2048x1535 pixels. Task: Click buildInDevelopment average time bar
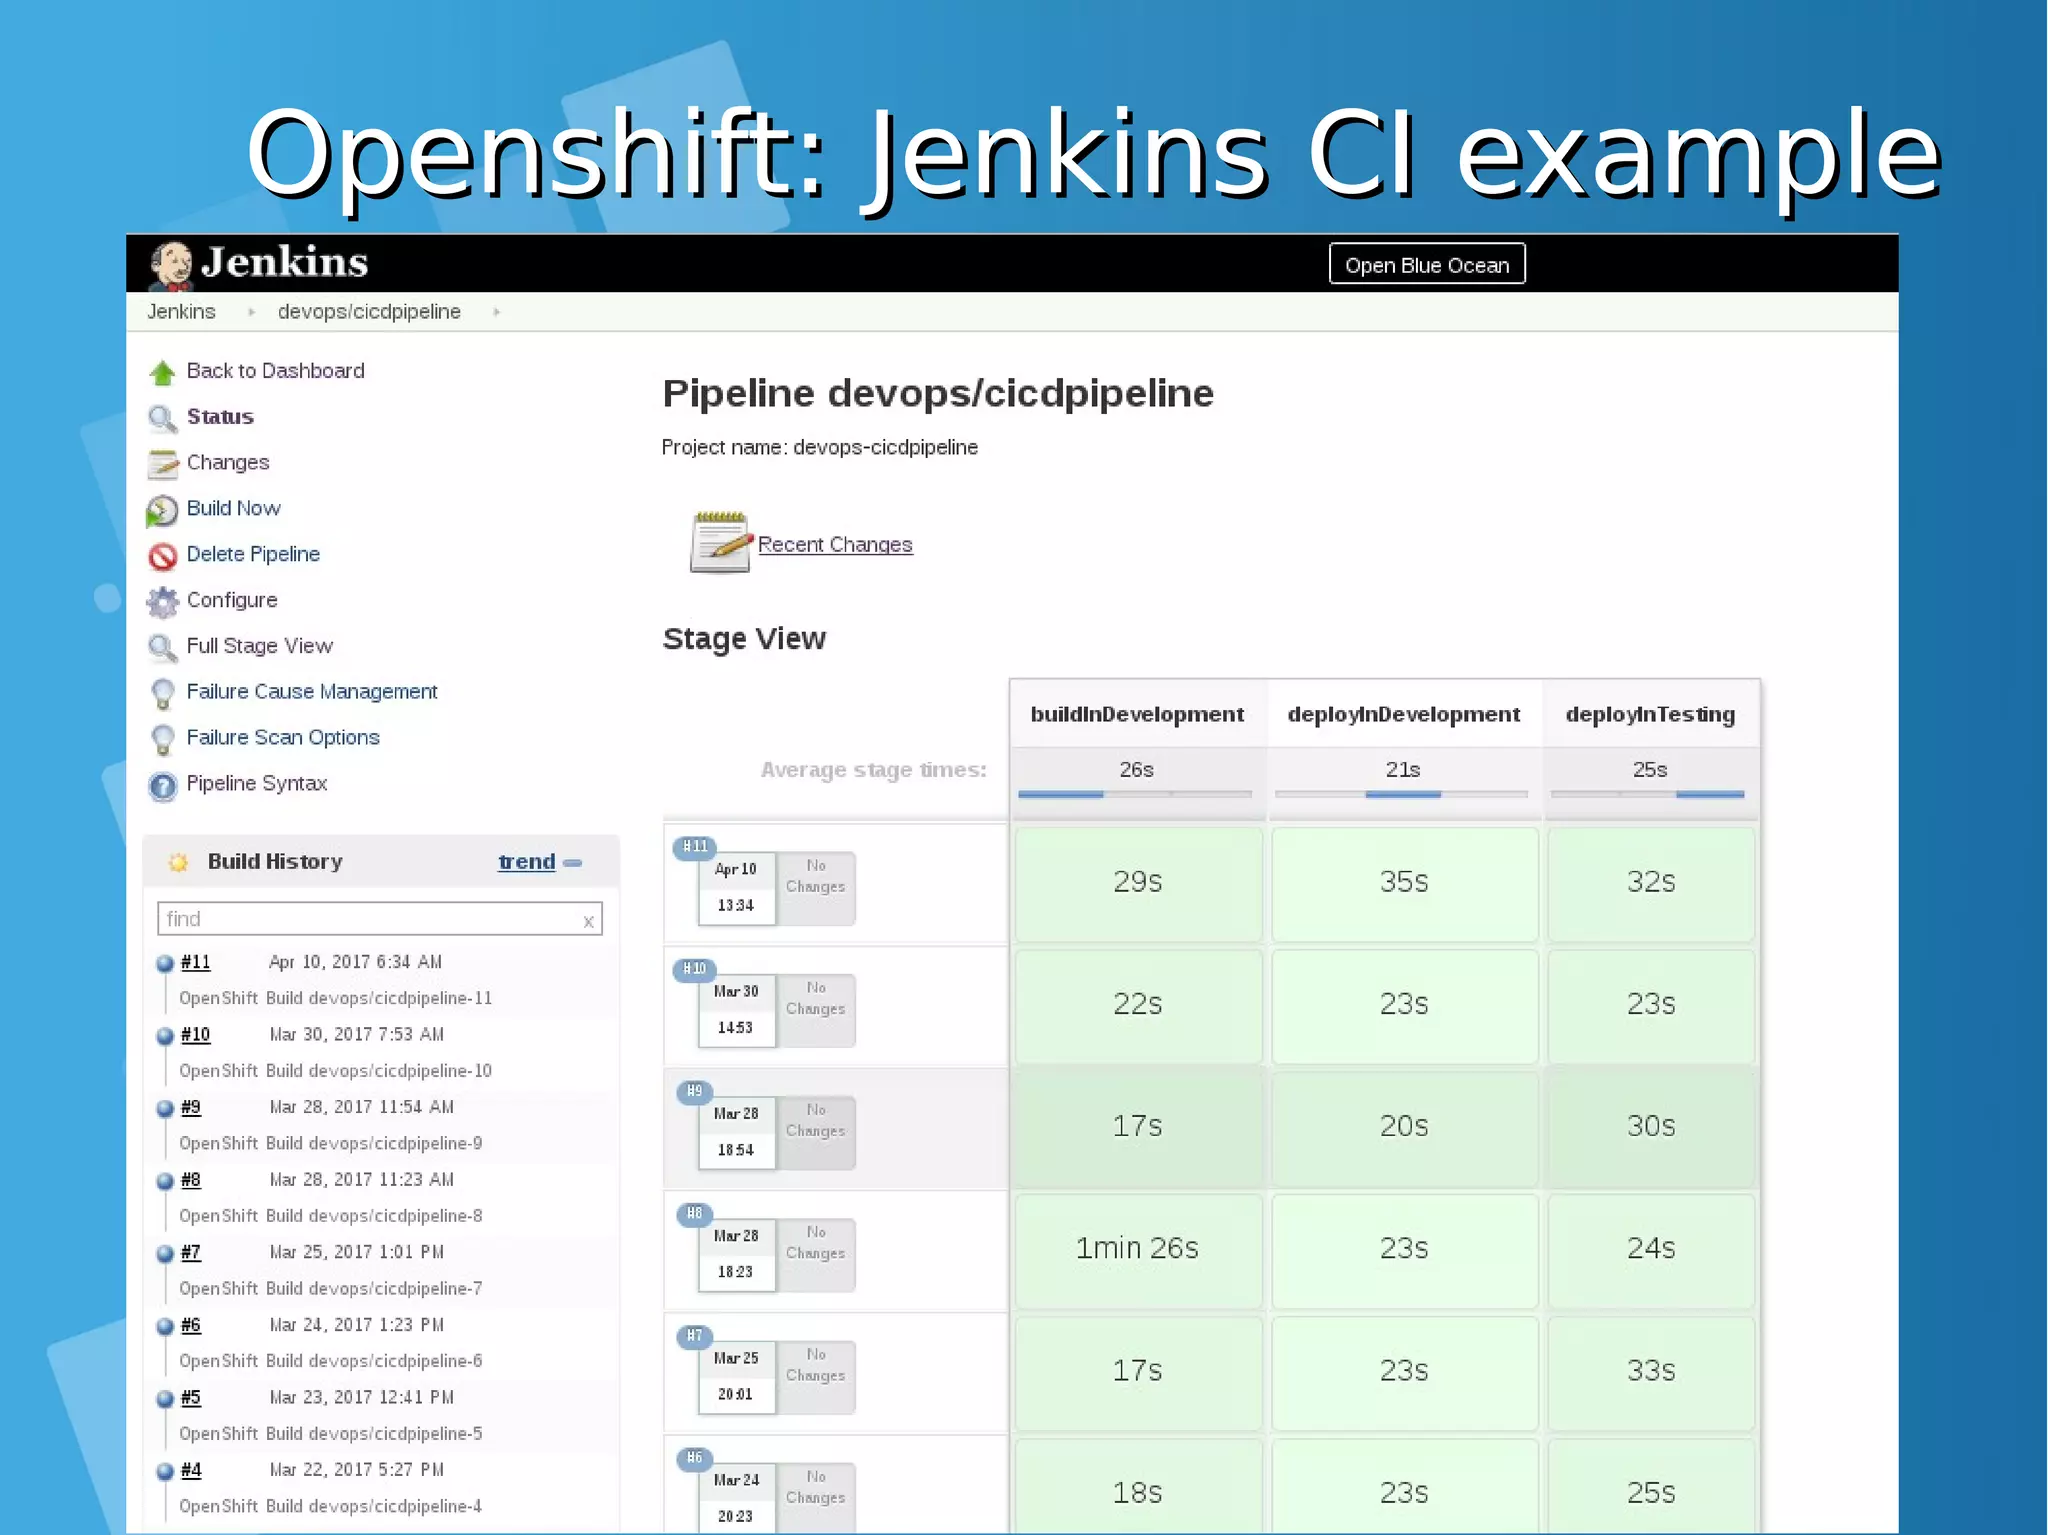point(1135,794)
